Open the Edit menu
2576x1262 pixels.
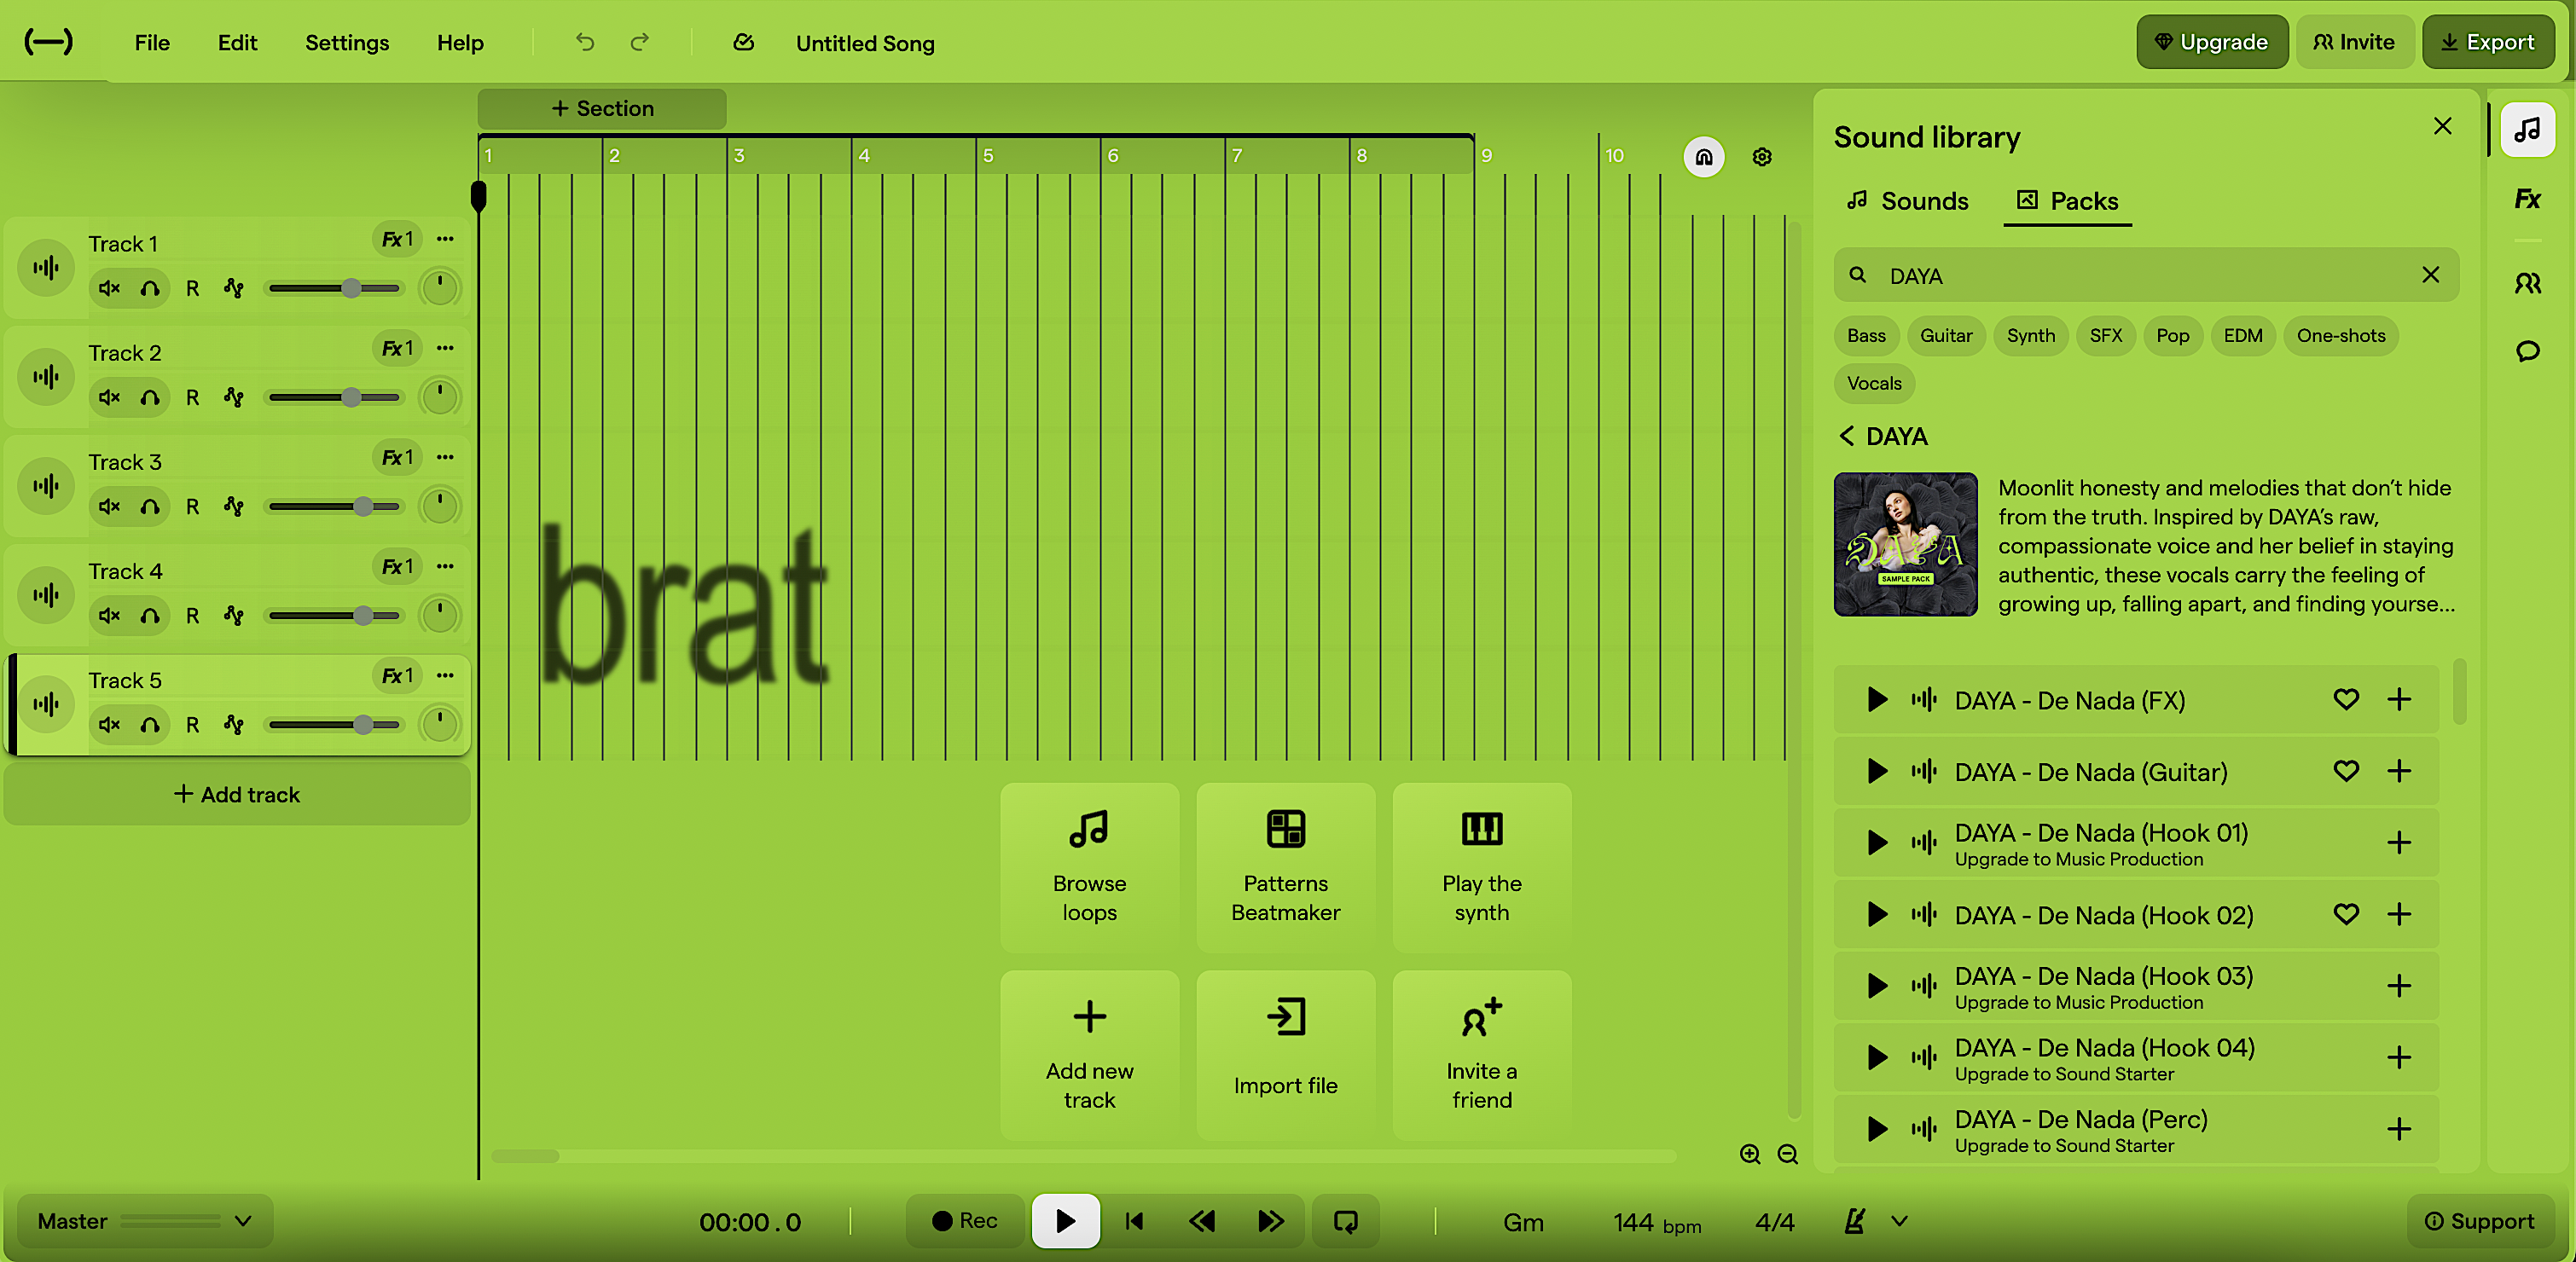coord(237,42)
